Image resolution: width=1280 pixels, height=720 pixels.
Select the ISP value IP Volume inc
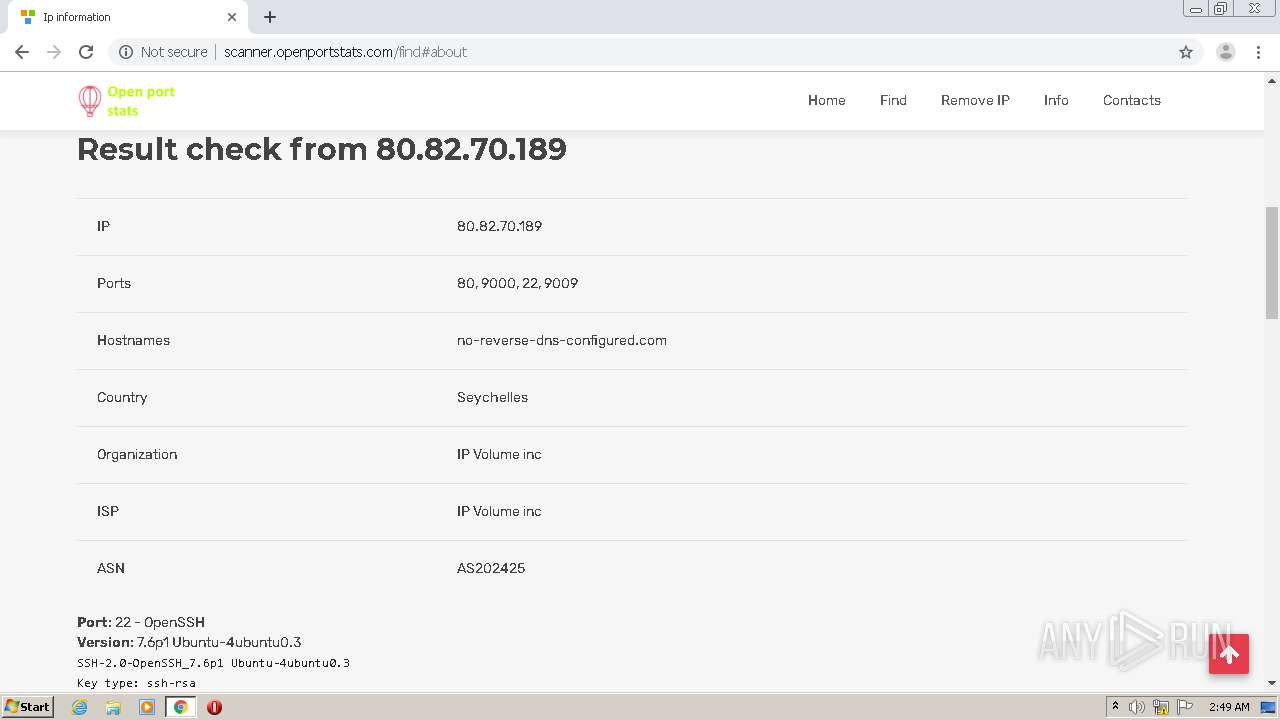click(499, 511)
